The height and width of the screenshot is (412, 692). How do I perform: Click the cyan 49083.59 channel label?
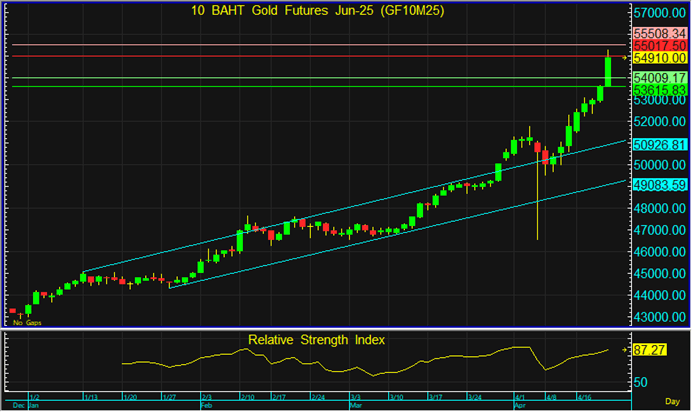click(x=659, y=184)
